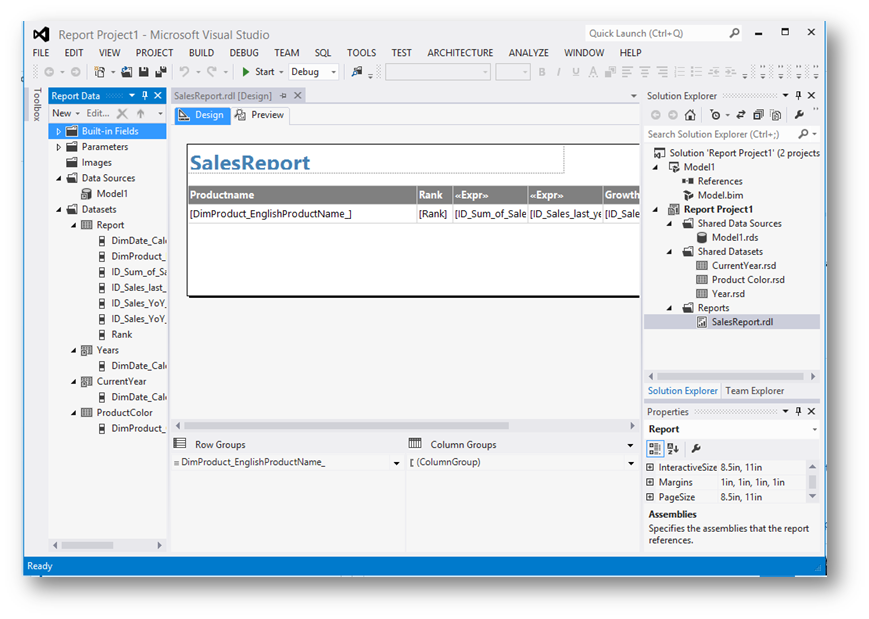Click the Categorized view icon in Properties

[x=655, y=448]
